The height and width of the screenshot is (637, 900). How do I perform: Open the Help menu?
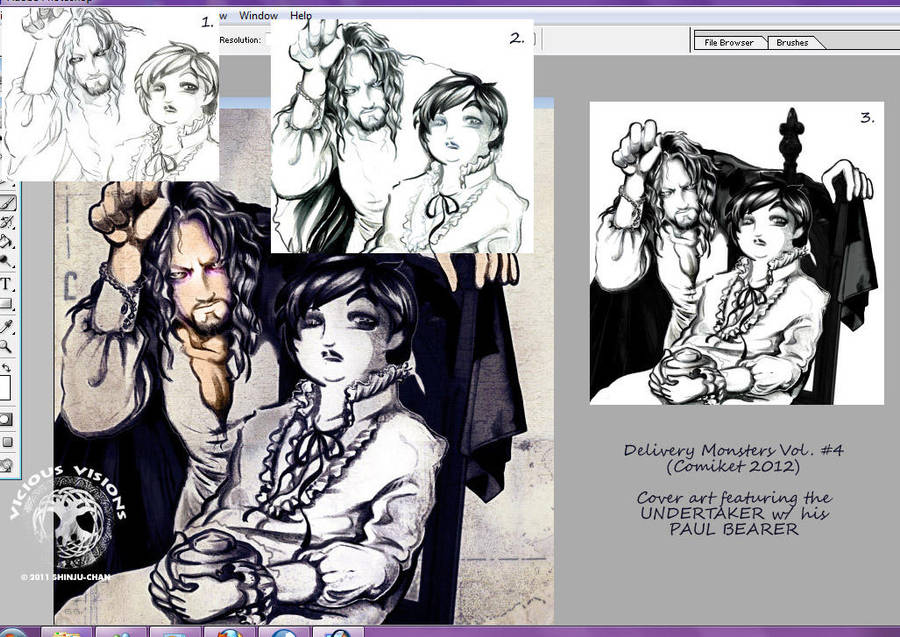coord(301,15)
